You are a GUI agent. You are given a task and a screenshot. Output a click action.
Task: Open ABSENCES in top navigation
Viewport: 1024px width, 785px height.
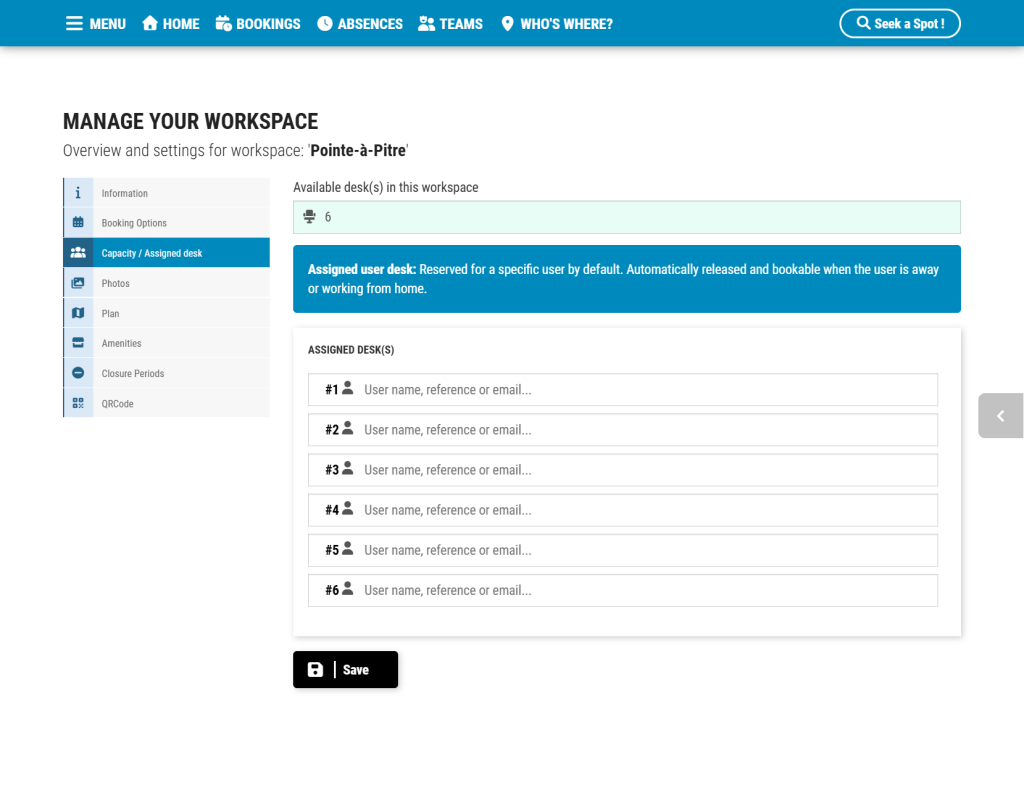[360, 24]
